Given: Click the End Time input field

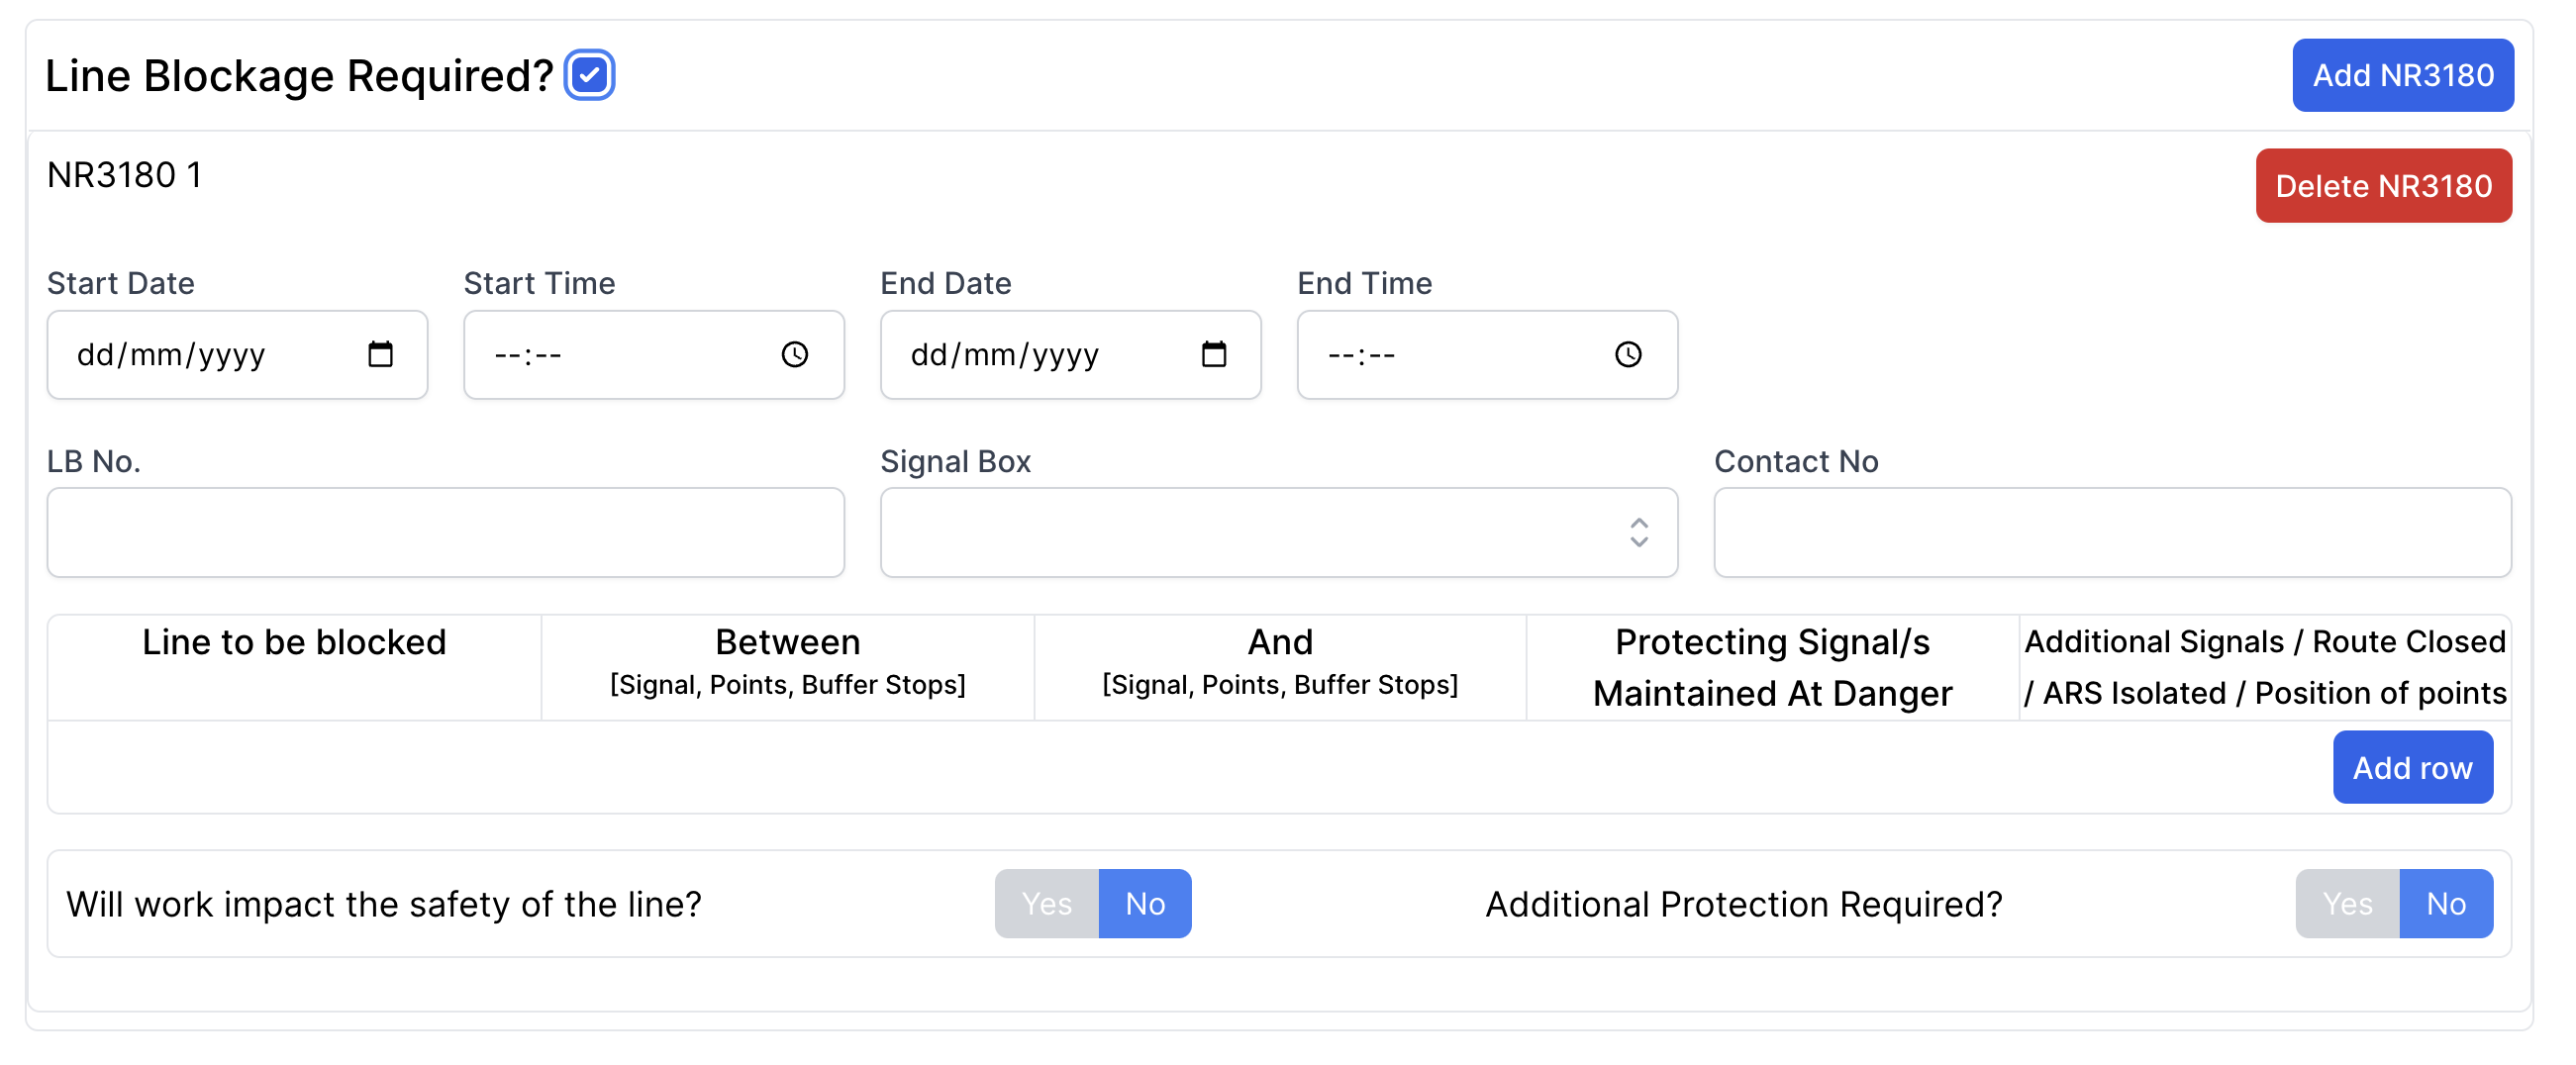Looking at the screenshot, I should 1450,354.
